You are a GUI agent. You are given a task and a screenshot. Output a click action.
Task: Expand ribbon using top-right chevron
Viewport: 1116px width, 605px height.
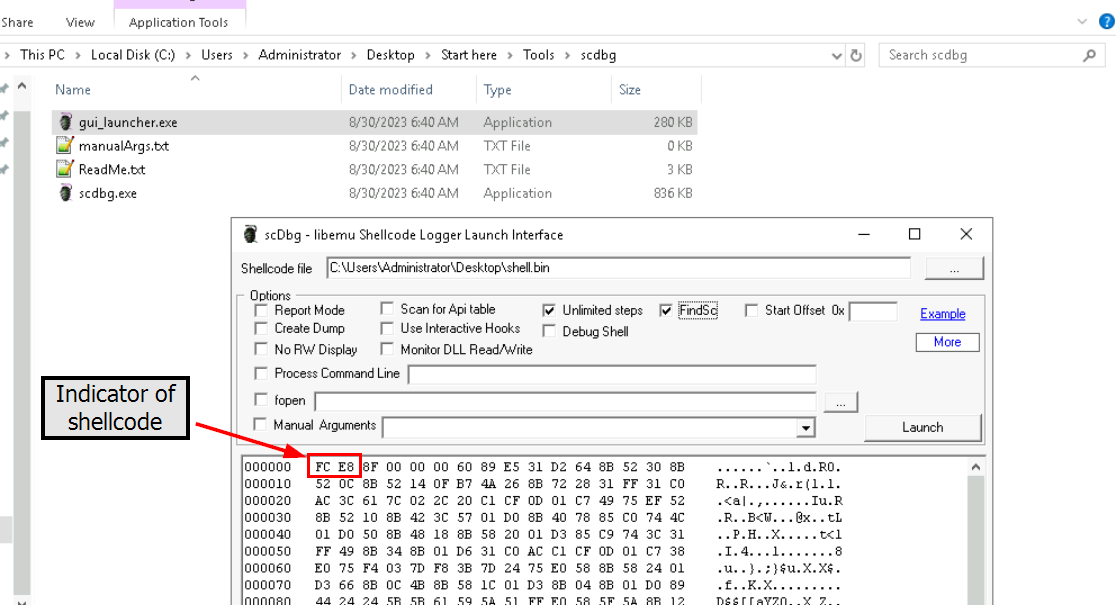(x=1081, y=21)
